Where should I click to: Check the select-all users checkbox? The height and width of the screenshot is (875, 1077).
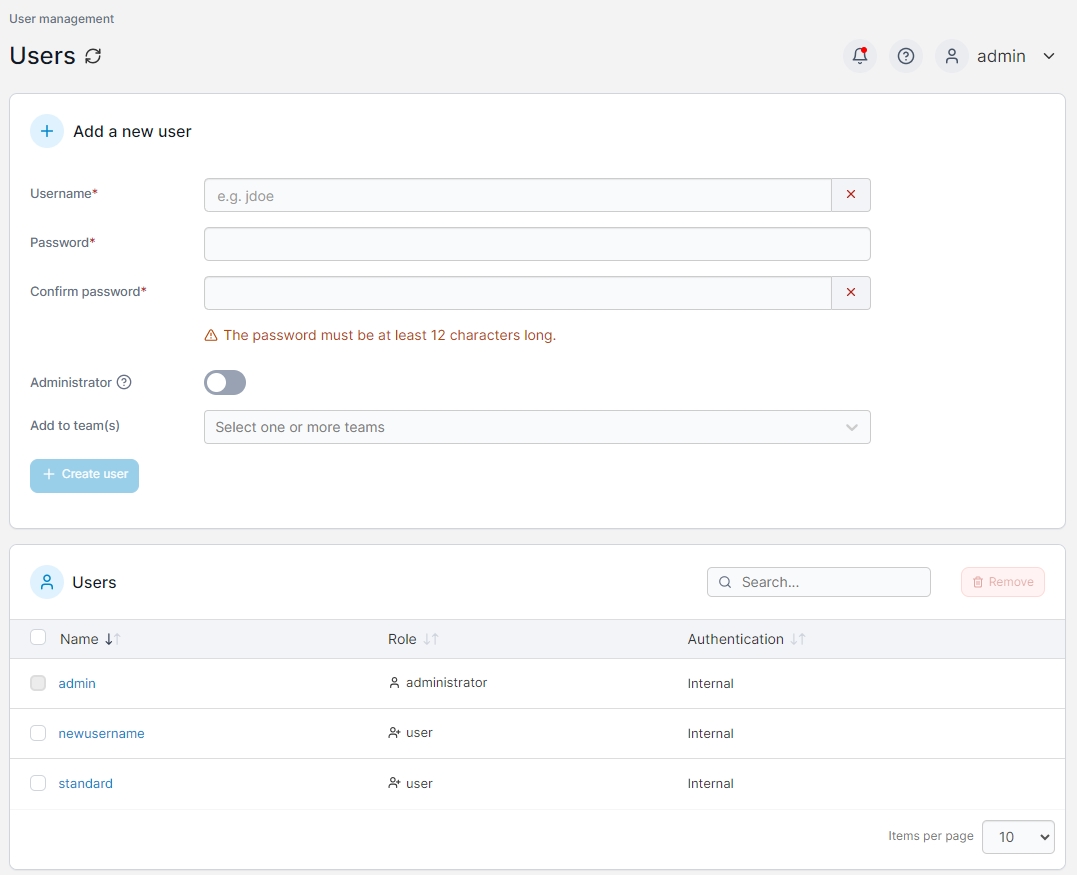(38, 638)
